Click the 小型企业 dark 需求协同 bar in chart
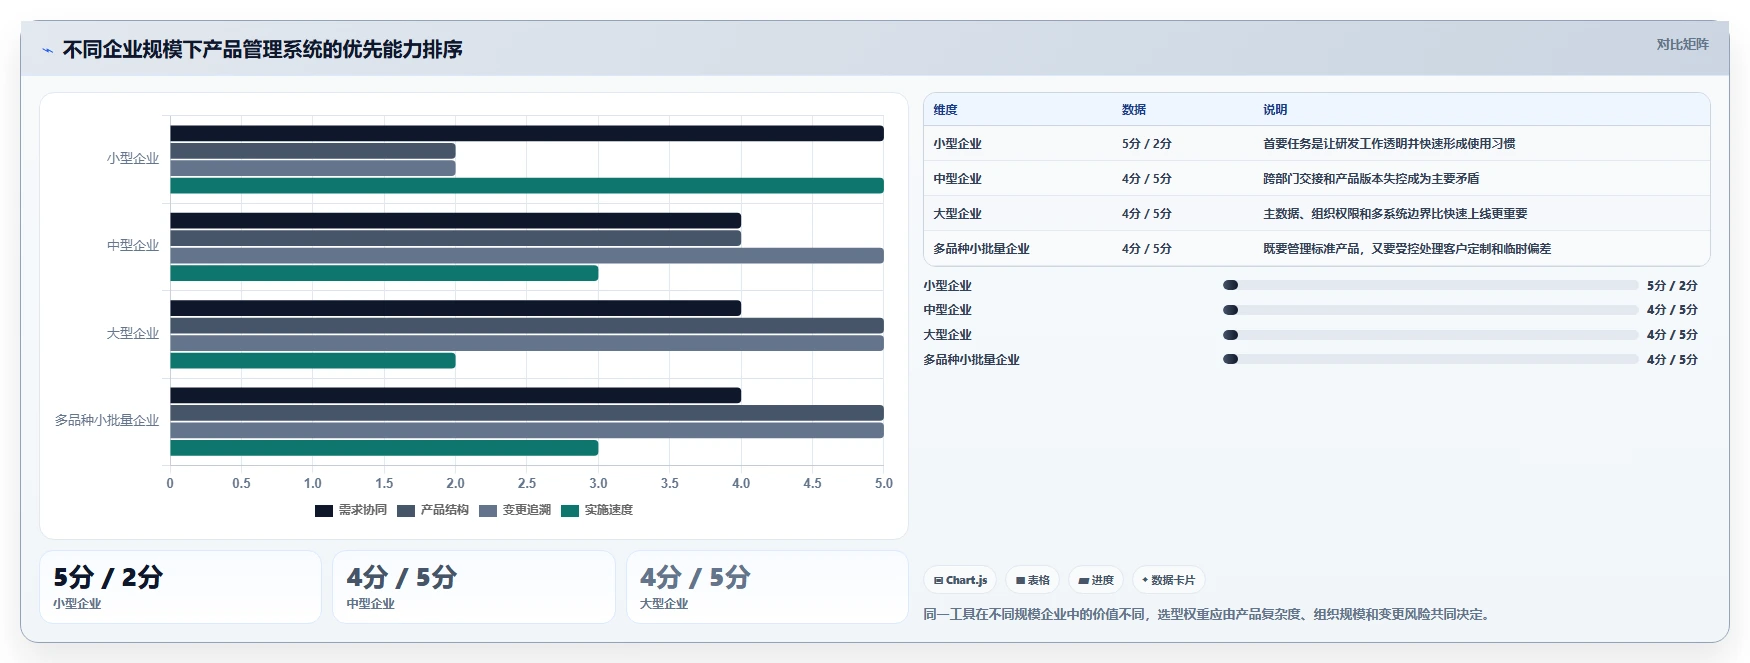 pyautogui.click(x=527, y=133)
